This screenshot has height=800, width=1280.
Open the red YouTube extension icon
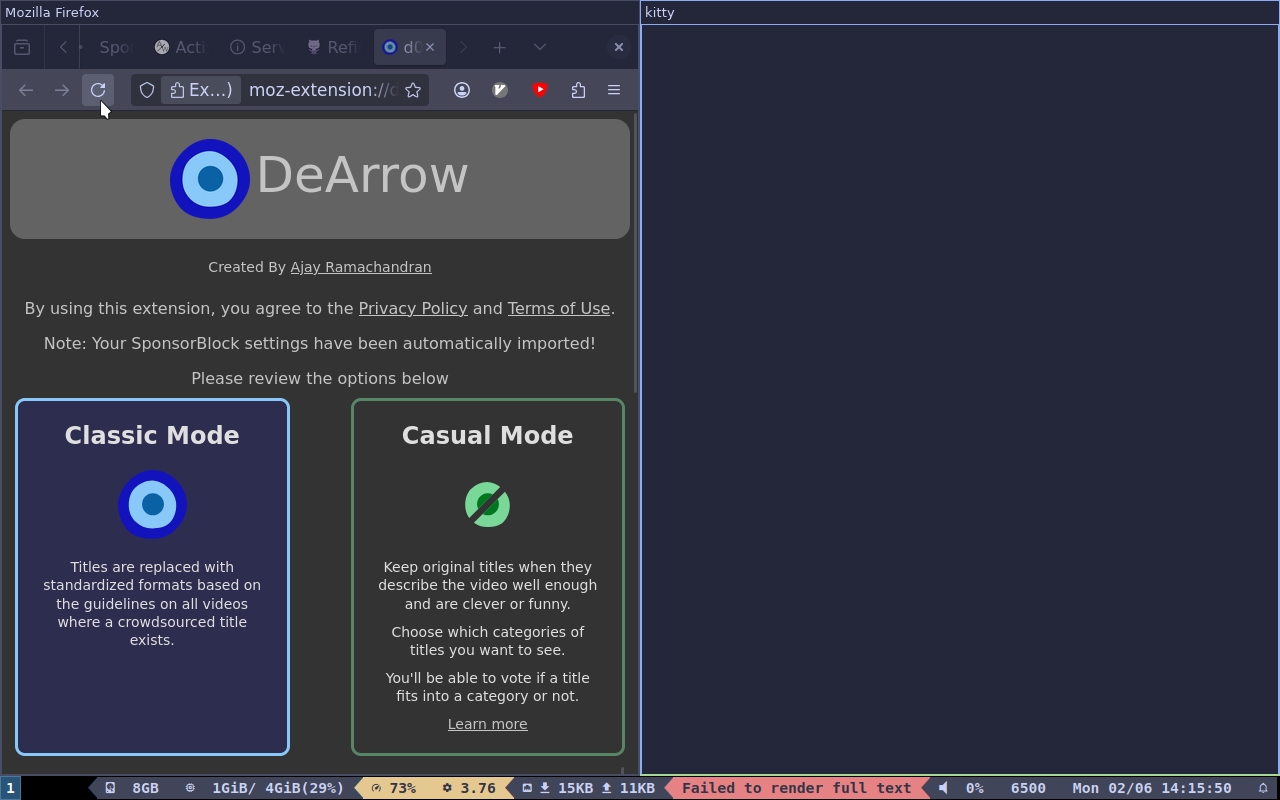coord(540,90)
